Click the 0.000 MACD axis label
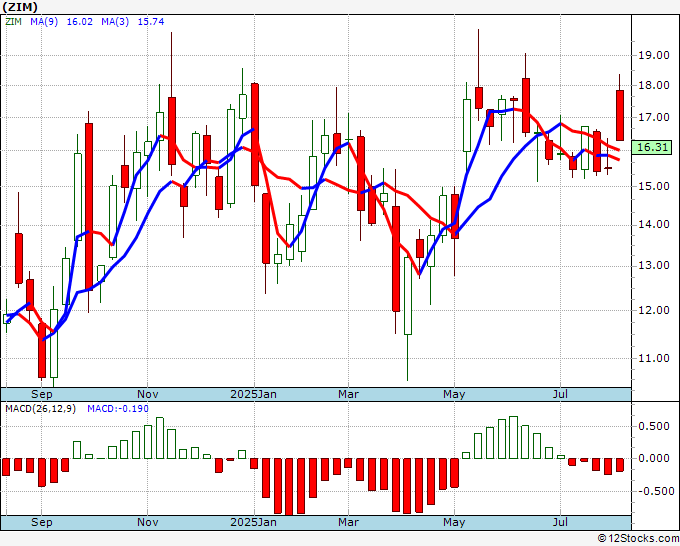 [654, 458]
